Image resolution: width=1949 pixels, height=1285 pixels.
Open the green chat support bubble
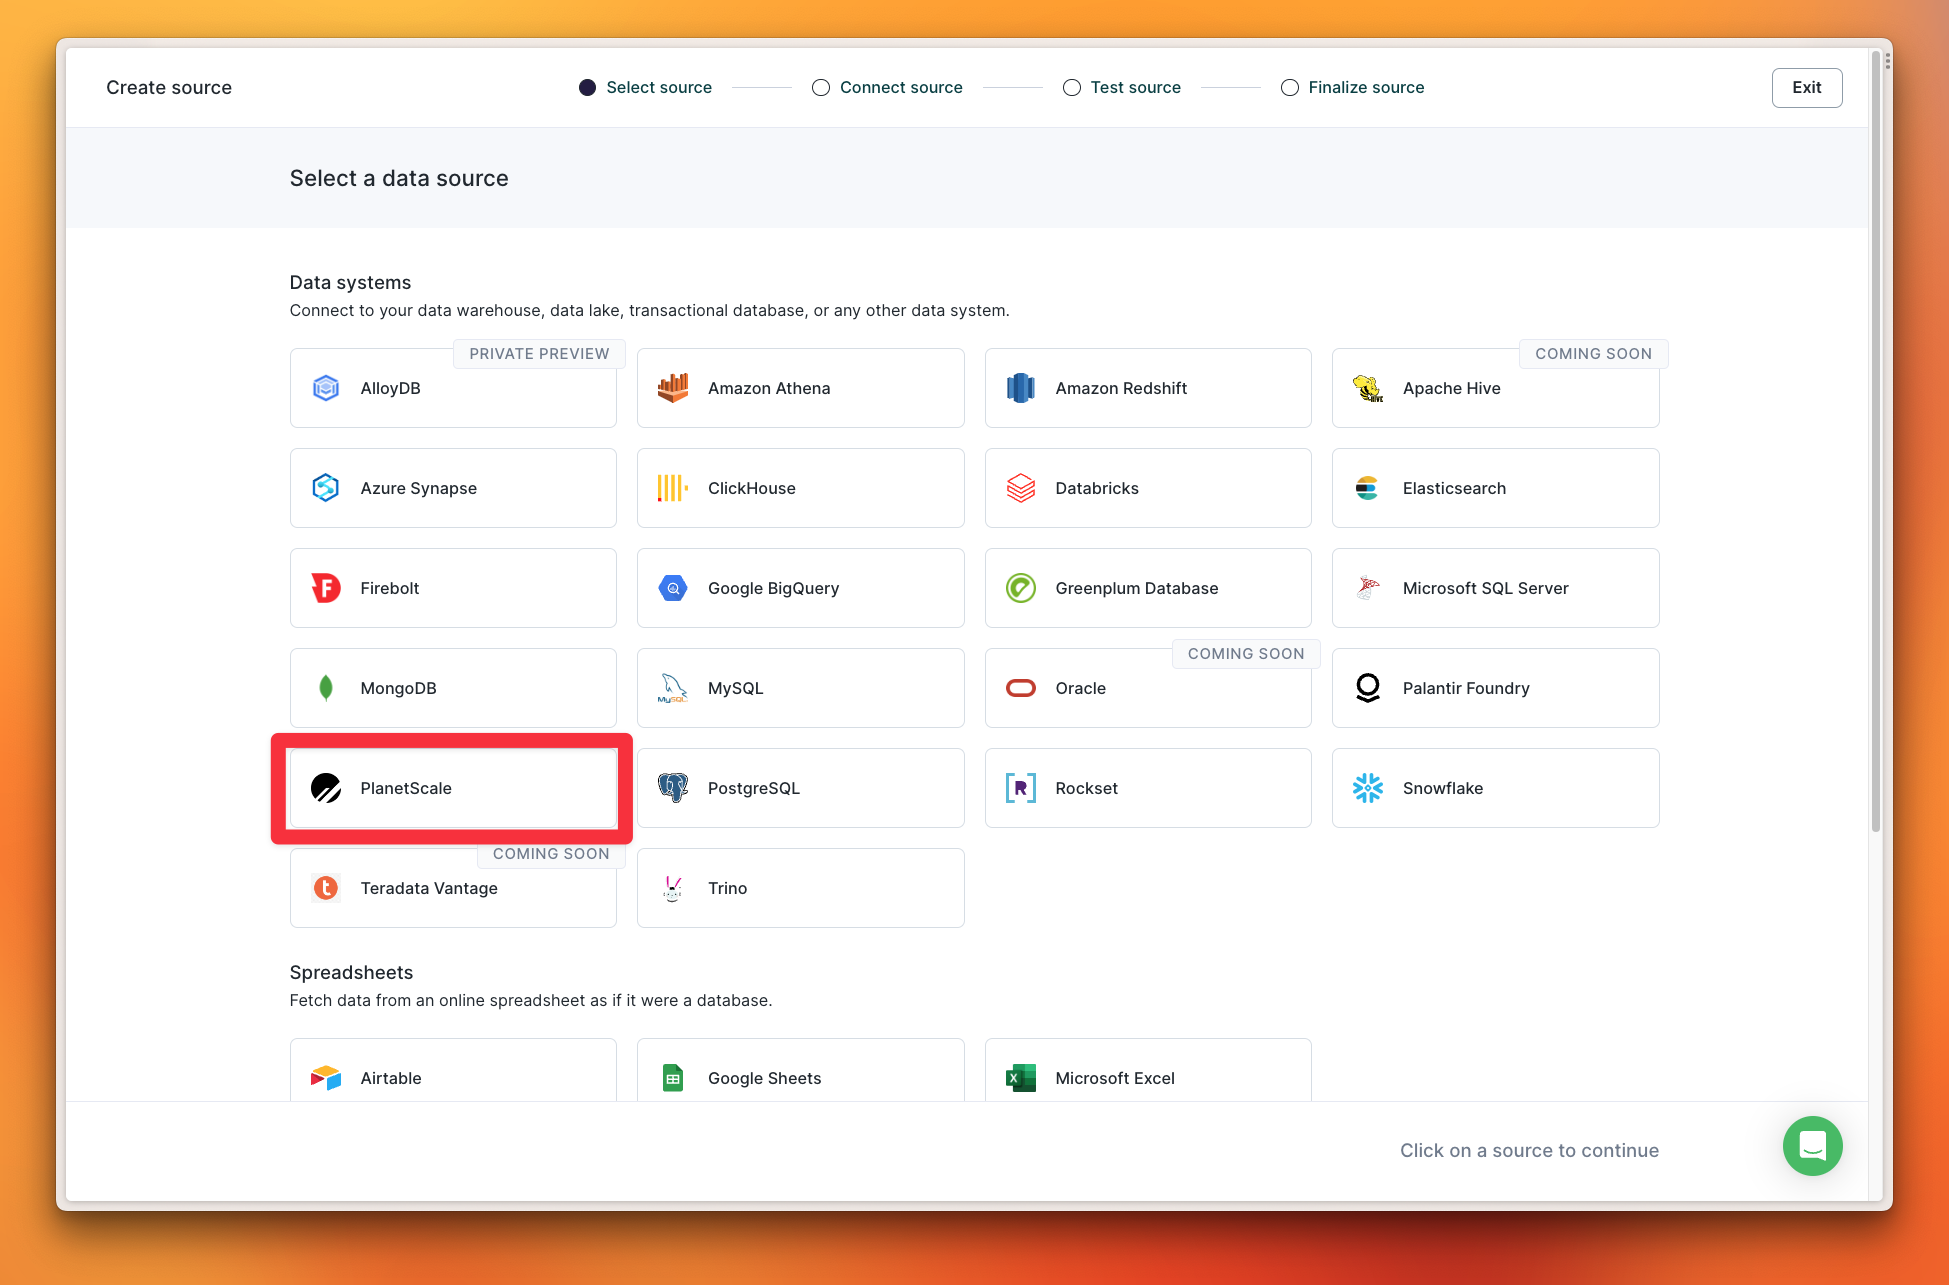click(1812, 1146)
